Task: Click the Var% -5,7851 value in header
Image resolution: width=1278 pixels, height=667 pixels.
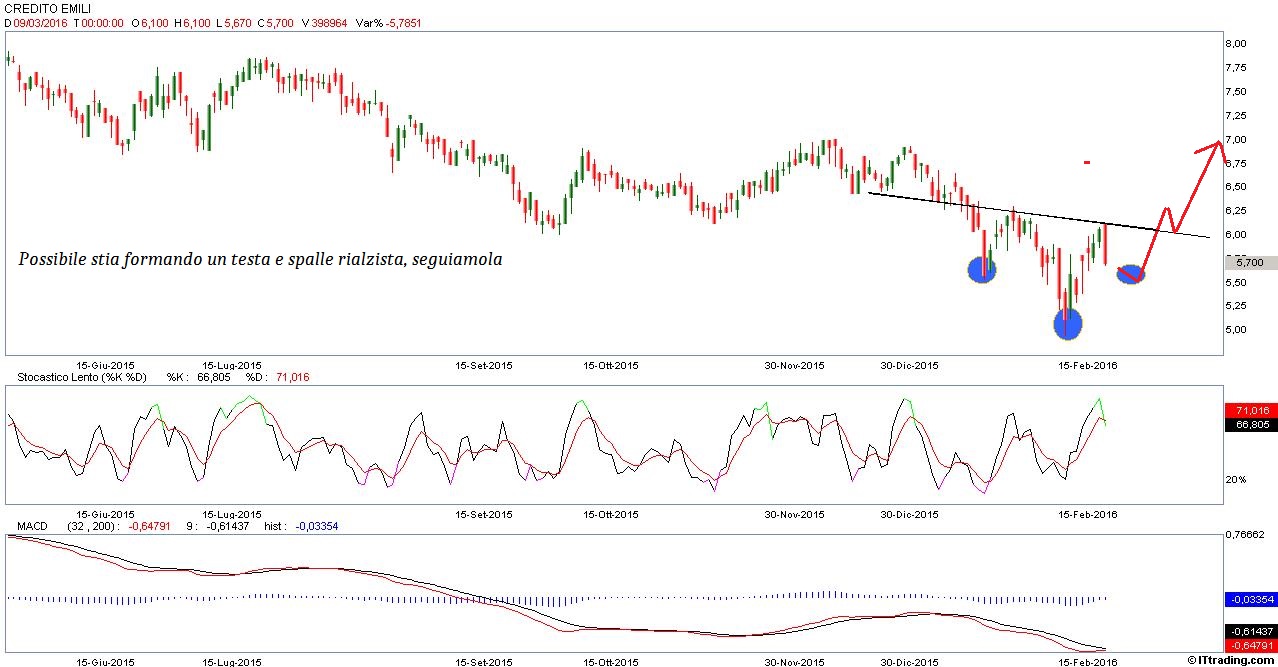Action: pyautogui.click(x=395, y=23)
